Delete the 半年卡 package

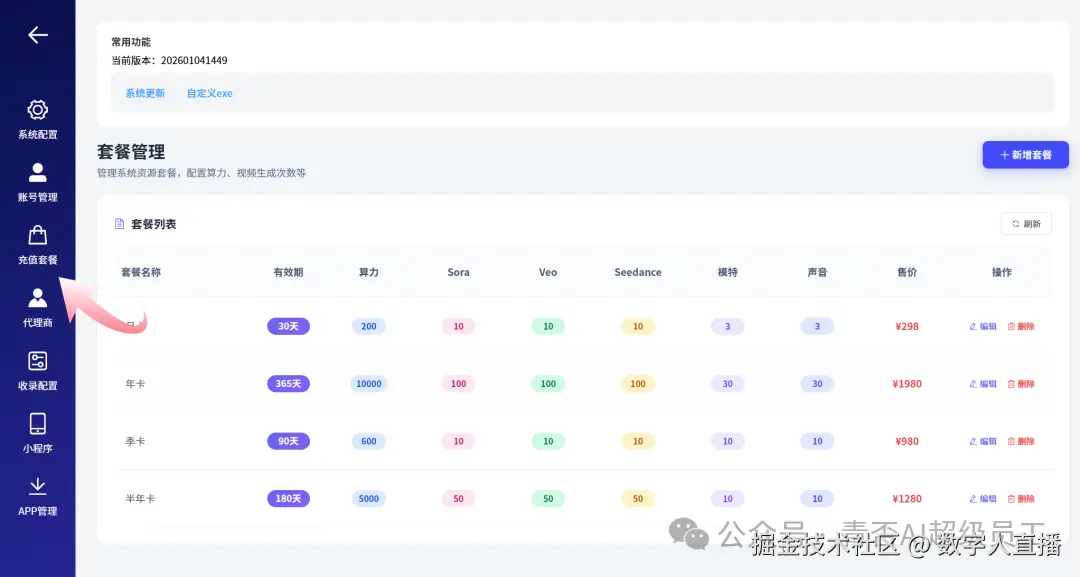[x=1021, y=499]
